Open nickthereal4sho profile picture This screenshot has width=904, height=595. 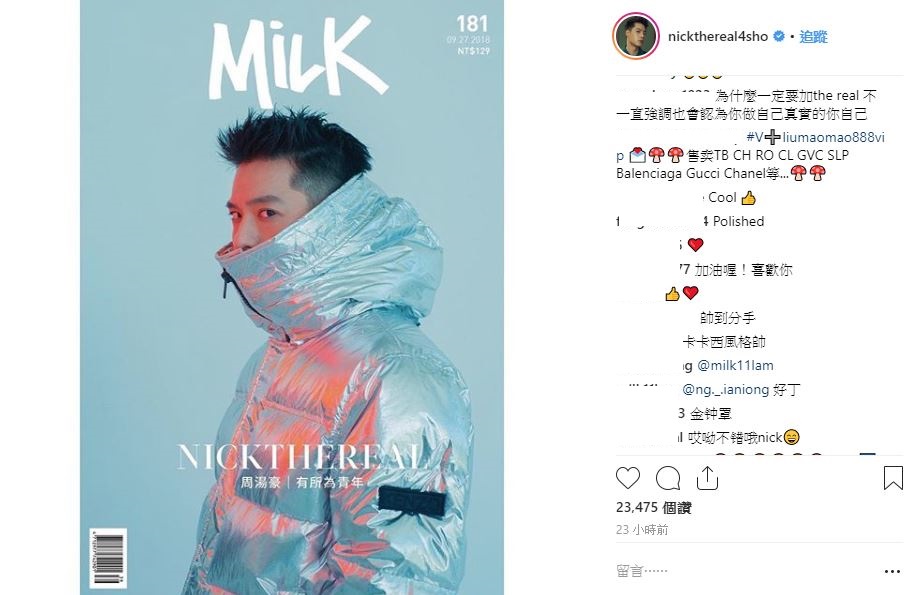[x=636, y=36]
